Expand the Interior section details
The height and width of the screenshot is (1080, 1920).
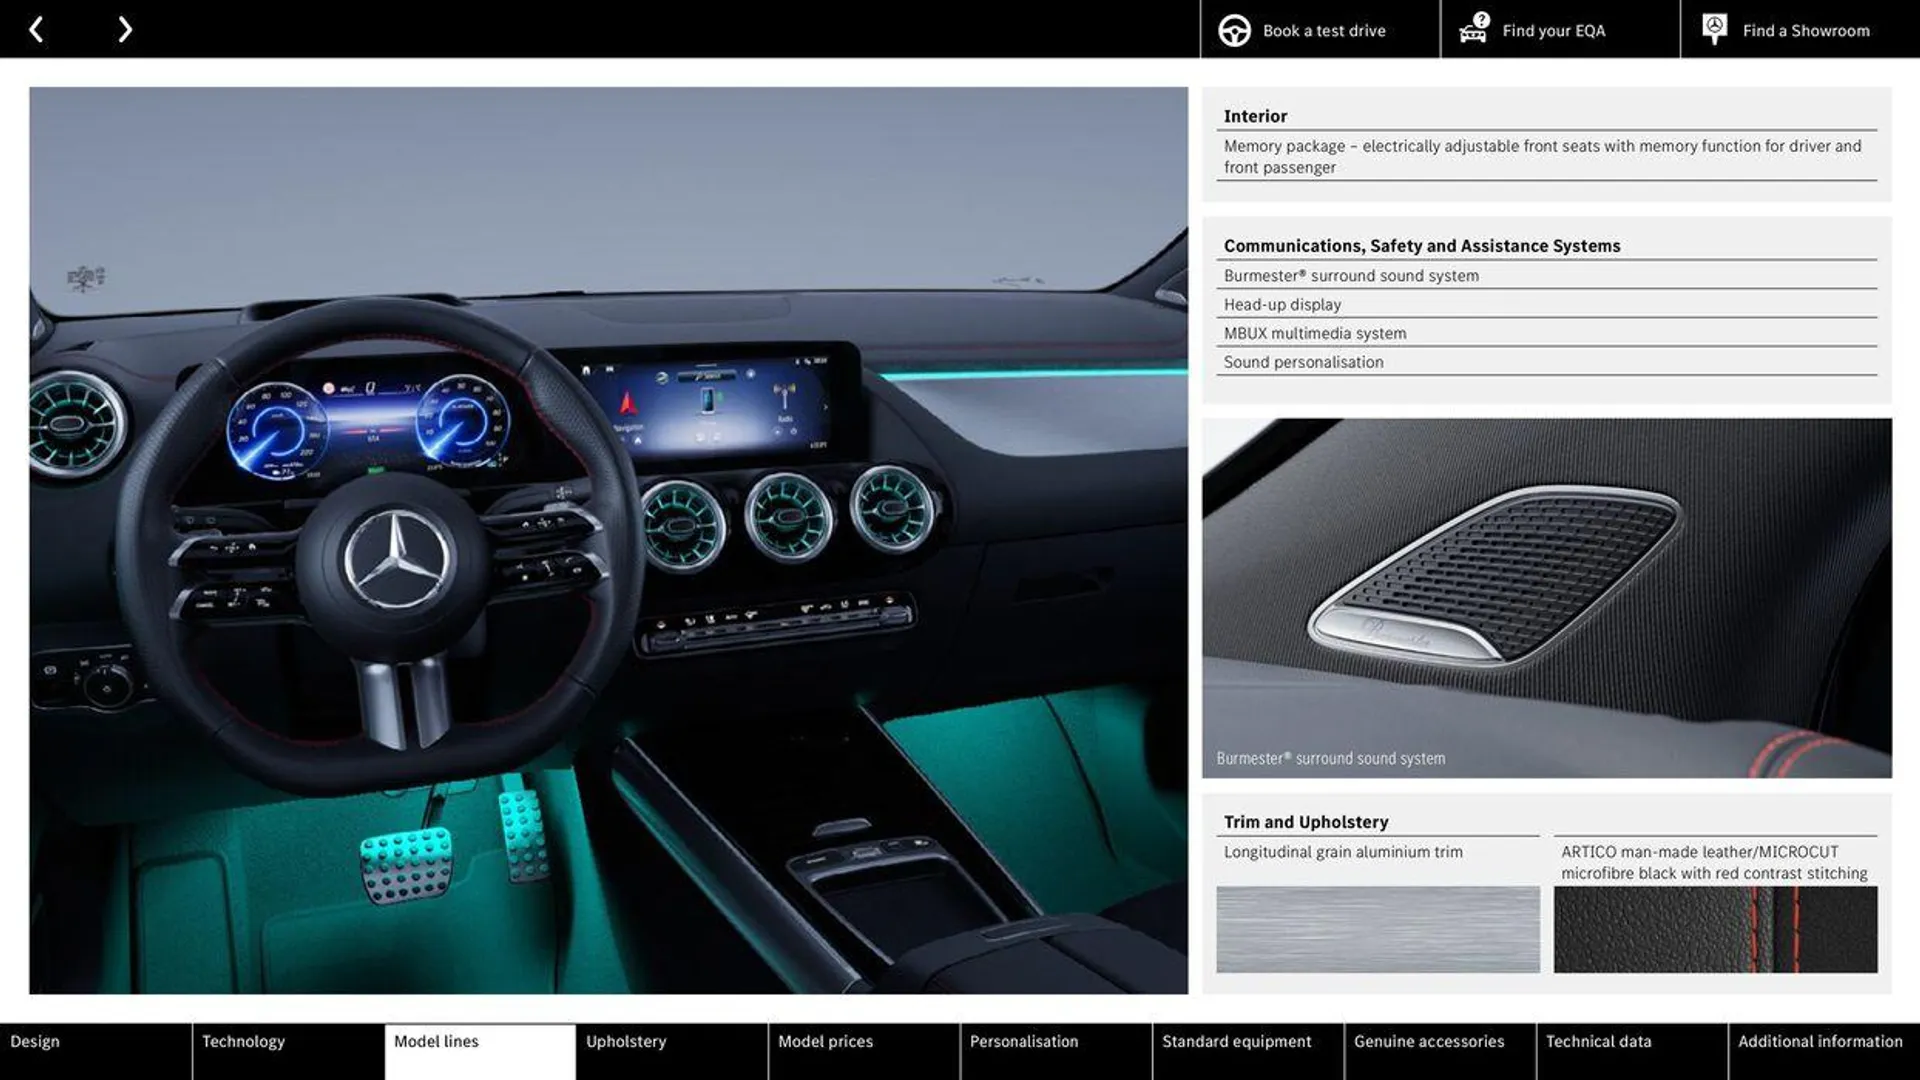coord(1254,115)
